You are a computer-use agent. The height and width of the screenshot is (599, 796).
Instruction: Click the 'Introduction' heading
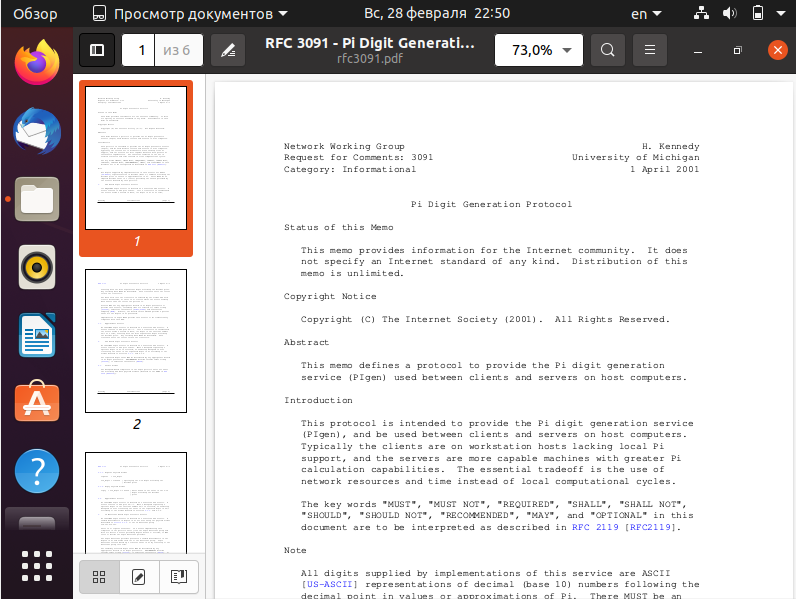pos(318,400)
